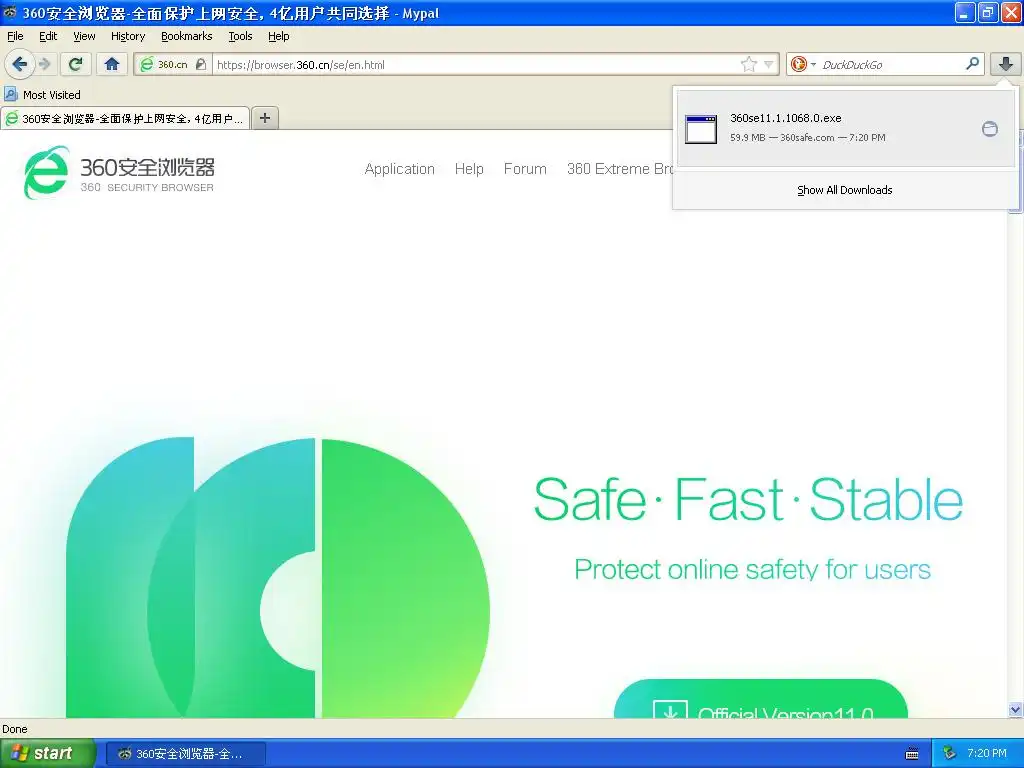Click the search magnifier icon
Viewport: 1024px width, 768px height.
(x=972, y=64)
